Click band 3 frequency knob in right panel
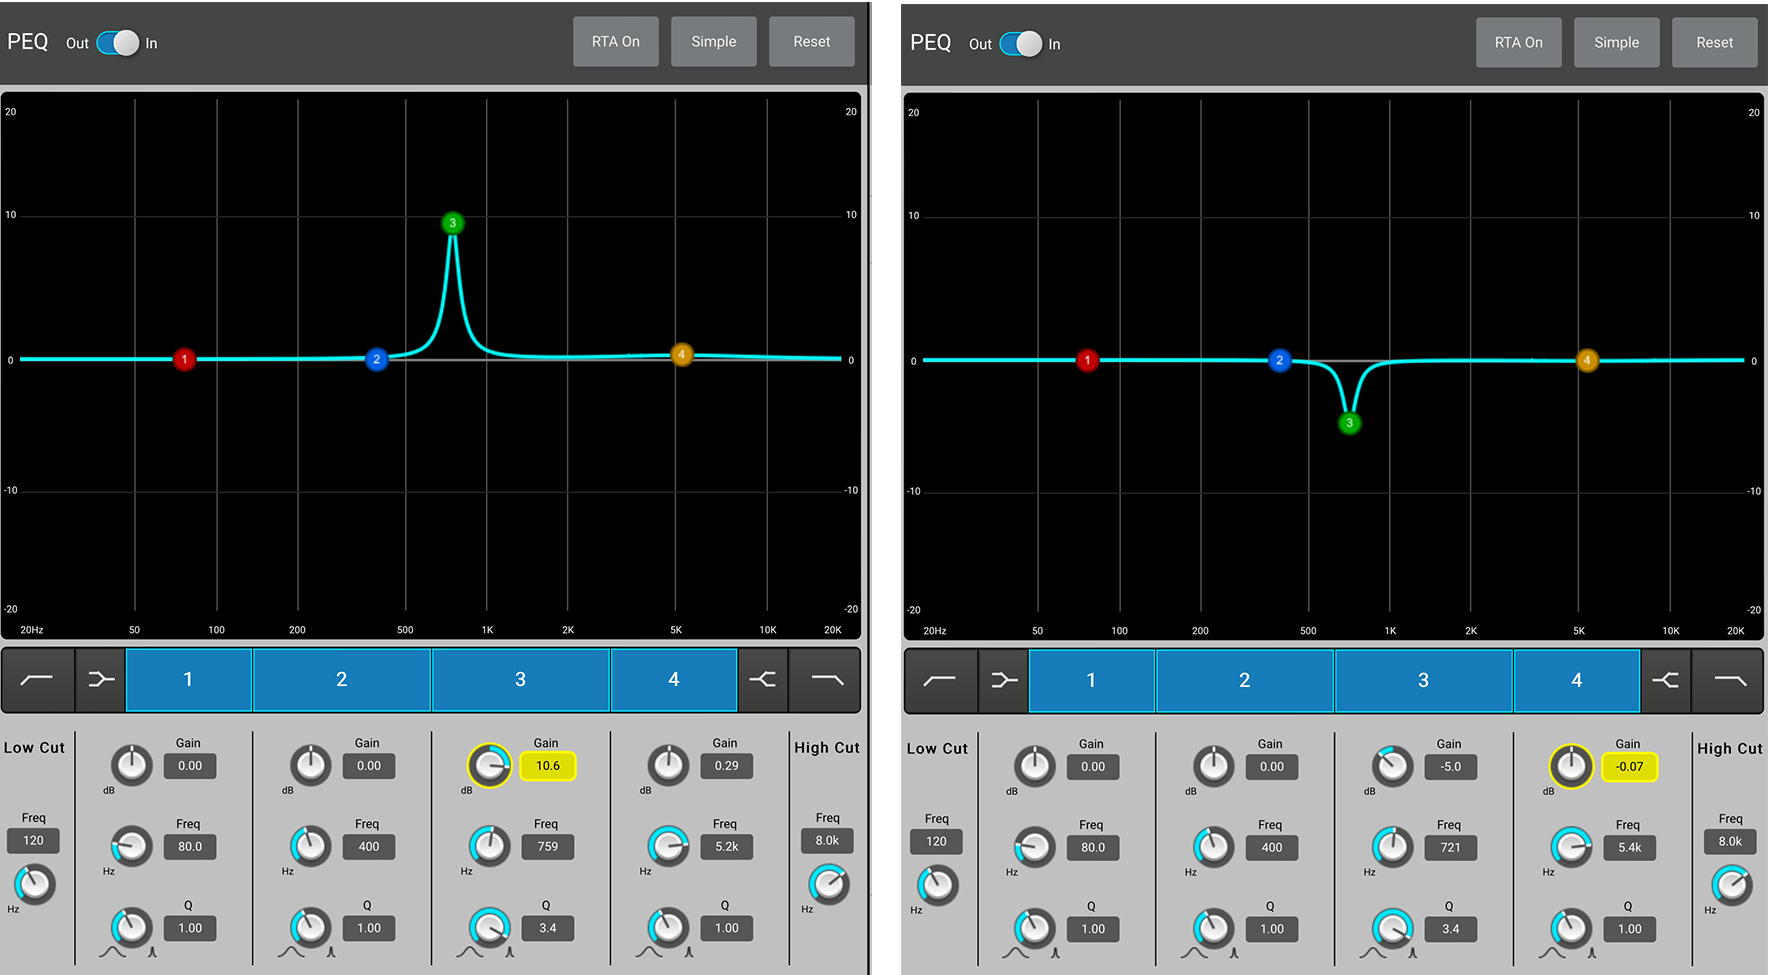This screenshot has height=975, width=1778. 1392,847
